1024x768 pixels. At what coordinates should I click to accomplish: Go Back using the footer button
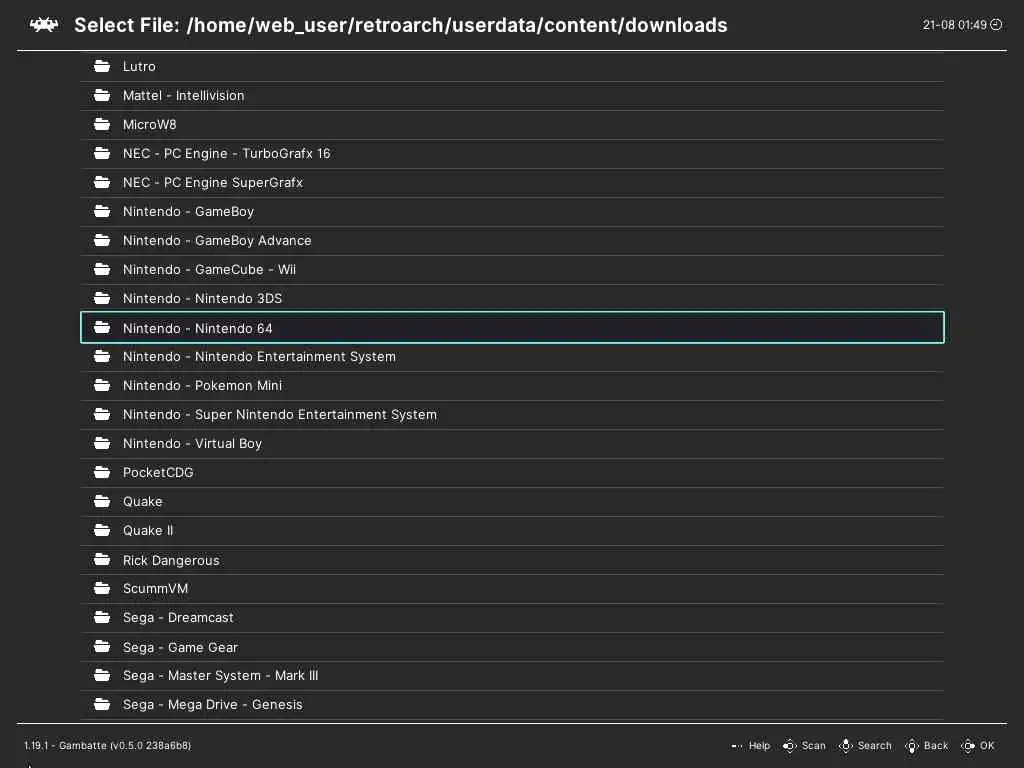coord(926,745)
